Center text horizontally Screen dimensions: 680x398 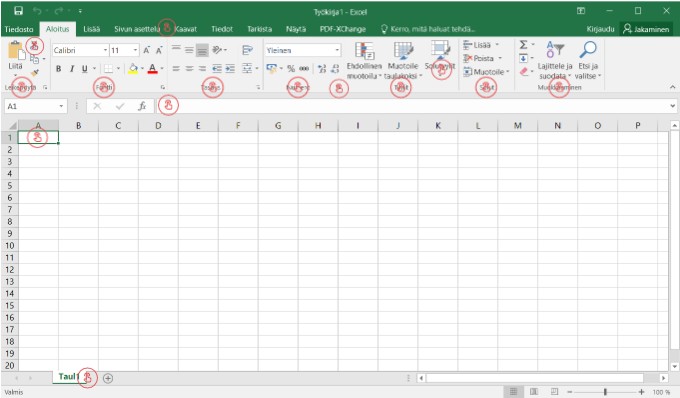coord(189,69)
